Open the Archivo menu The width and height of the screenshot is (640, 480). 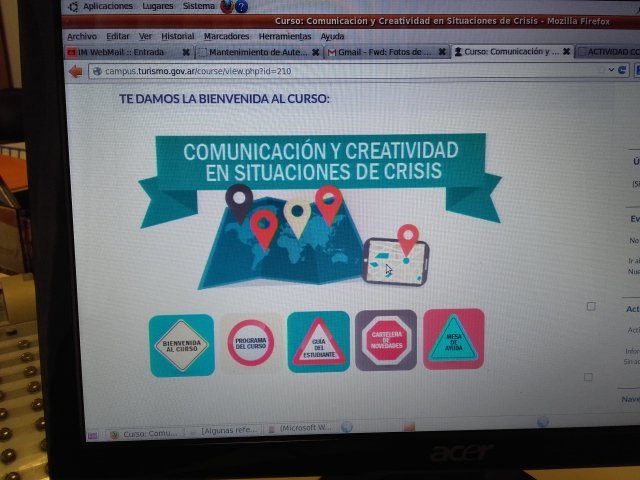[82, 36]
